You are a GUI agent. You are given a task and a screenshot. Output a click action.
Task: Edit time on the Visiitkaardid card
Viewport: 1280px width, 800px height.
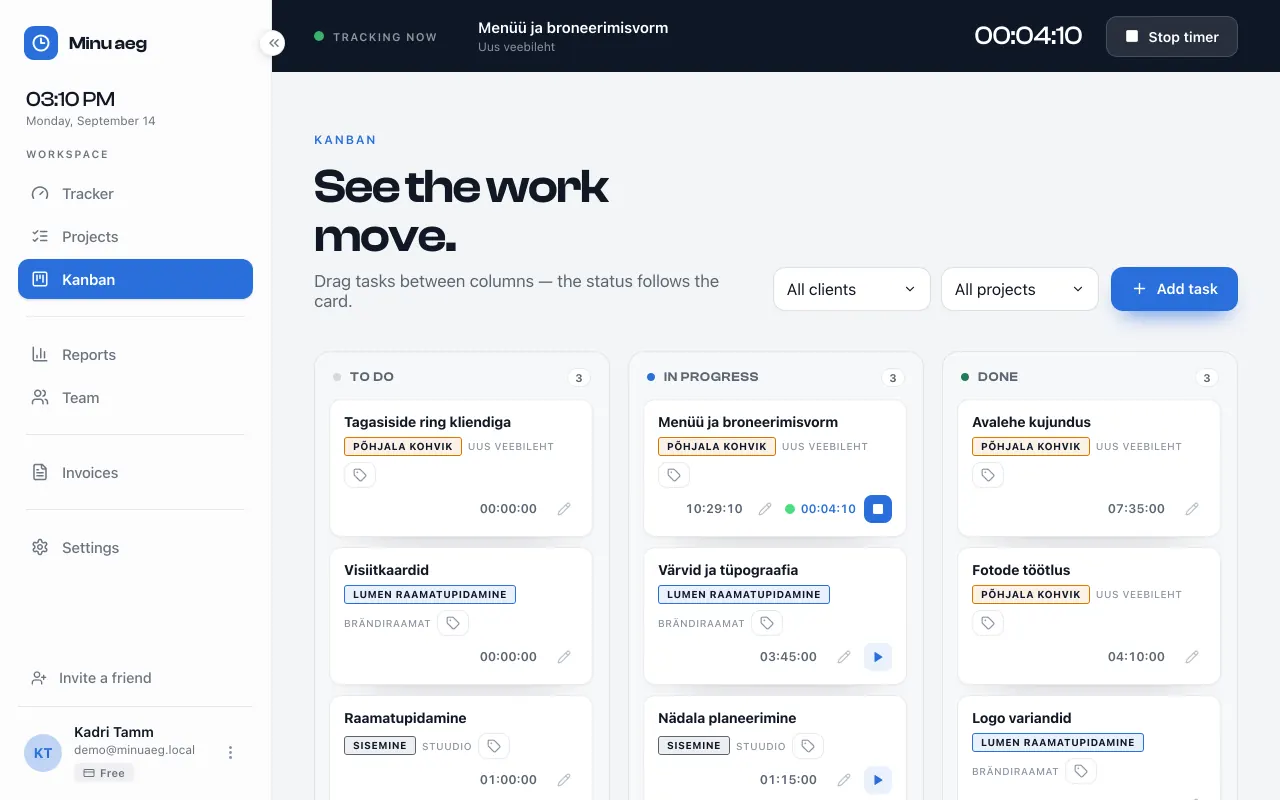pyautogui.click(x=564, y=657)
